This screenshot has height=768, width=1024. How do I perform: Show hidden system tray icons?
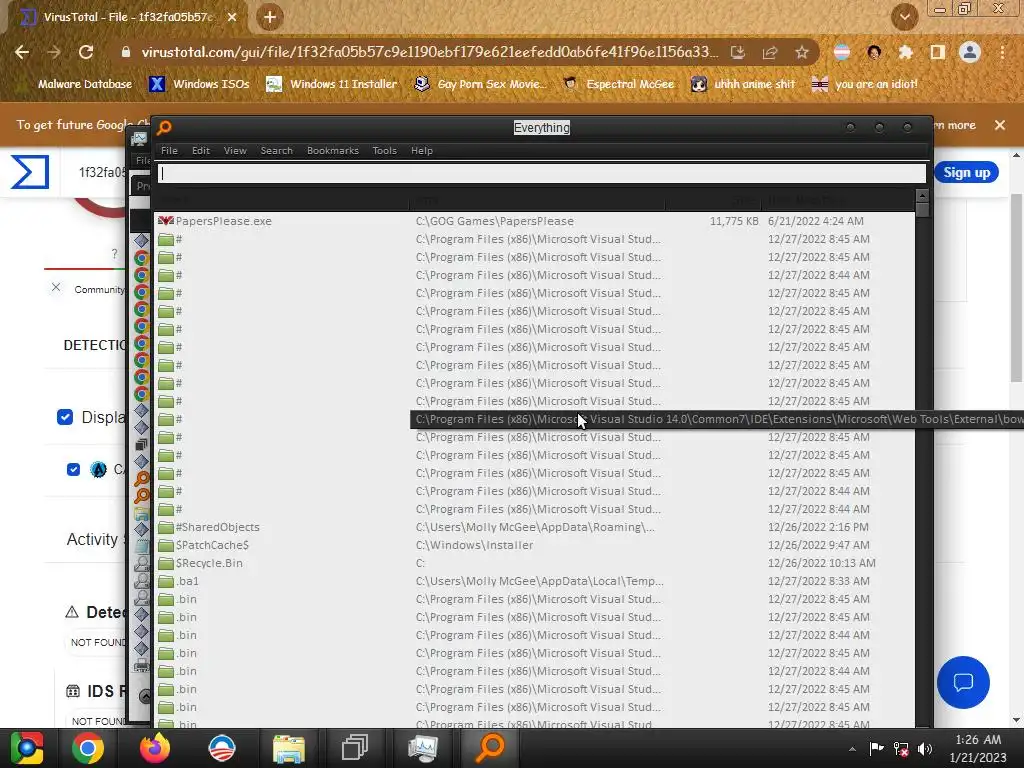852,749
